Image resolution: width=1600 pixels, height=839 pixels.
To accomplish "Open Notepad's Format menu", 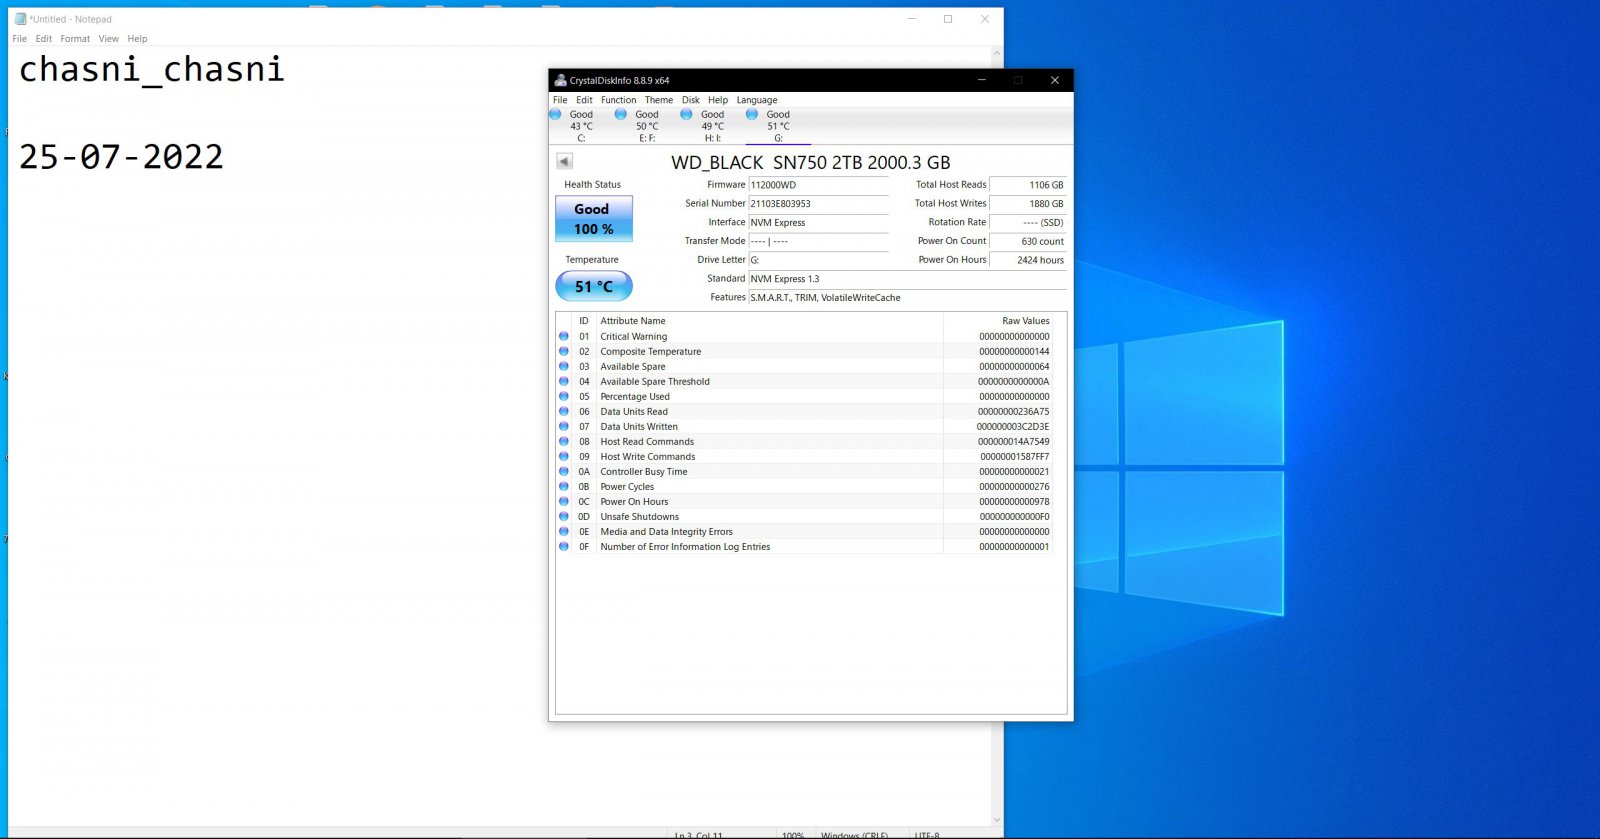I will point(75,39).
